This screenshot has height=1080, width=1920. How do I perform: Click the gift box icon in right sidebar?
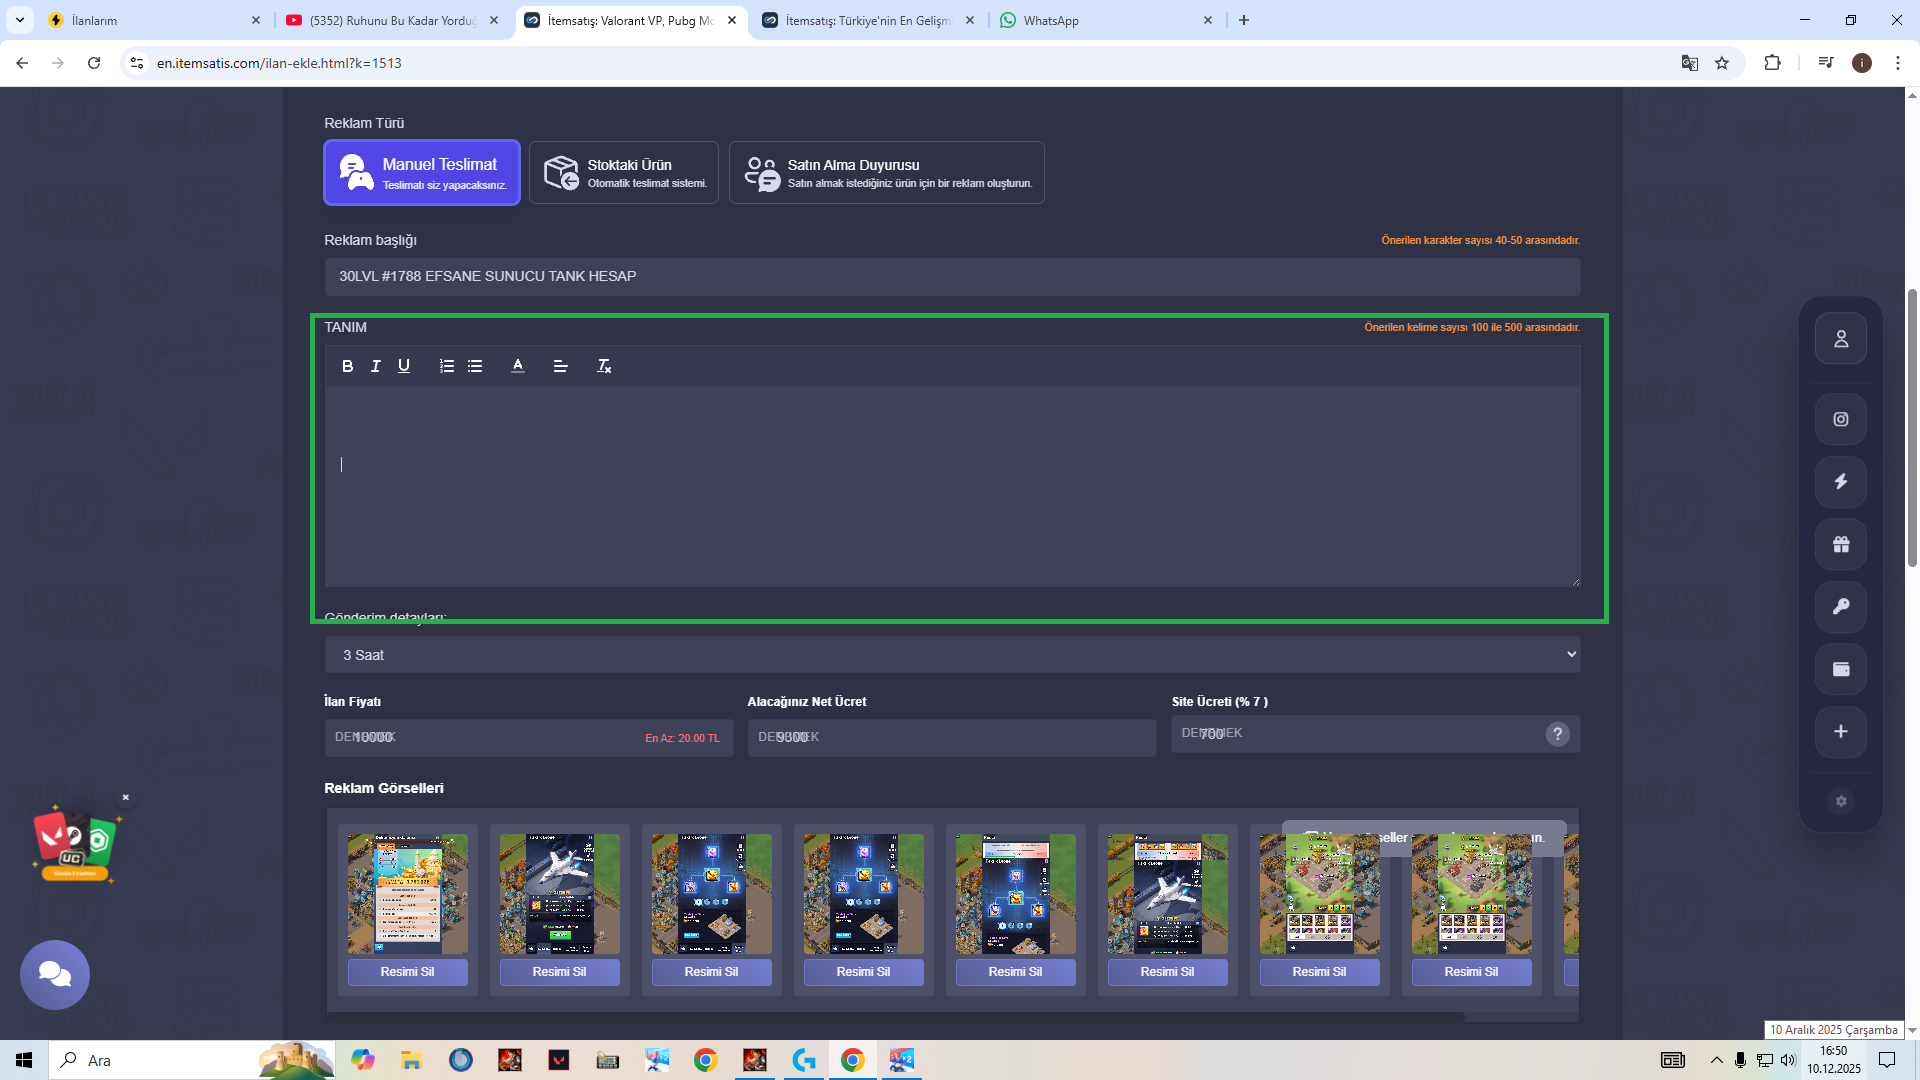click(x=1841, y=544)
